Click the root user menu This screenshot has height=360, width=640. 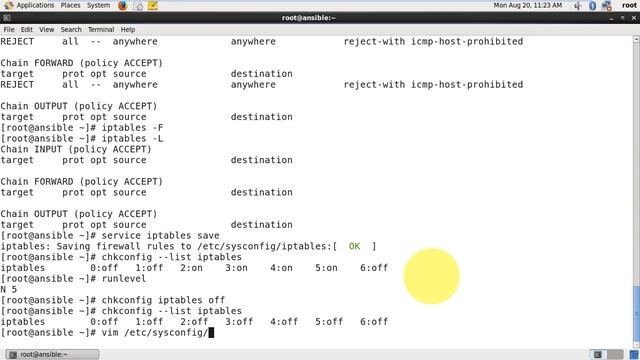pos(629,5)
